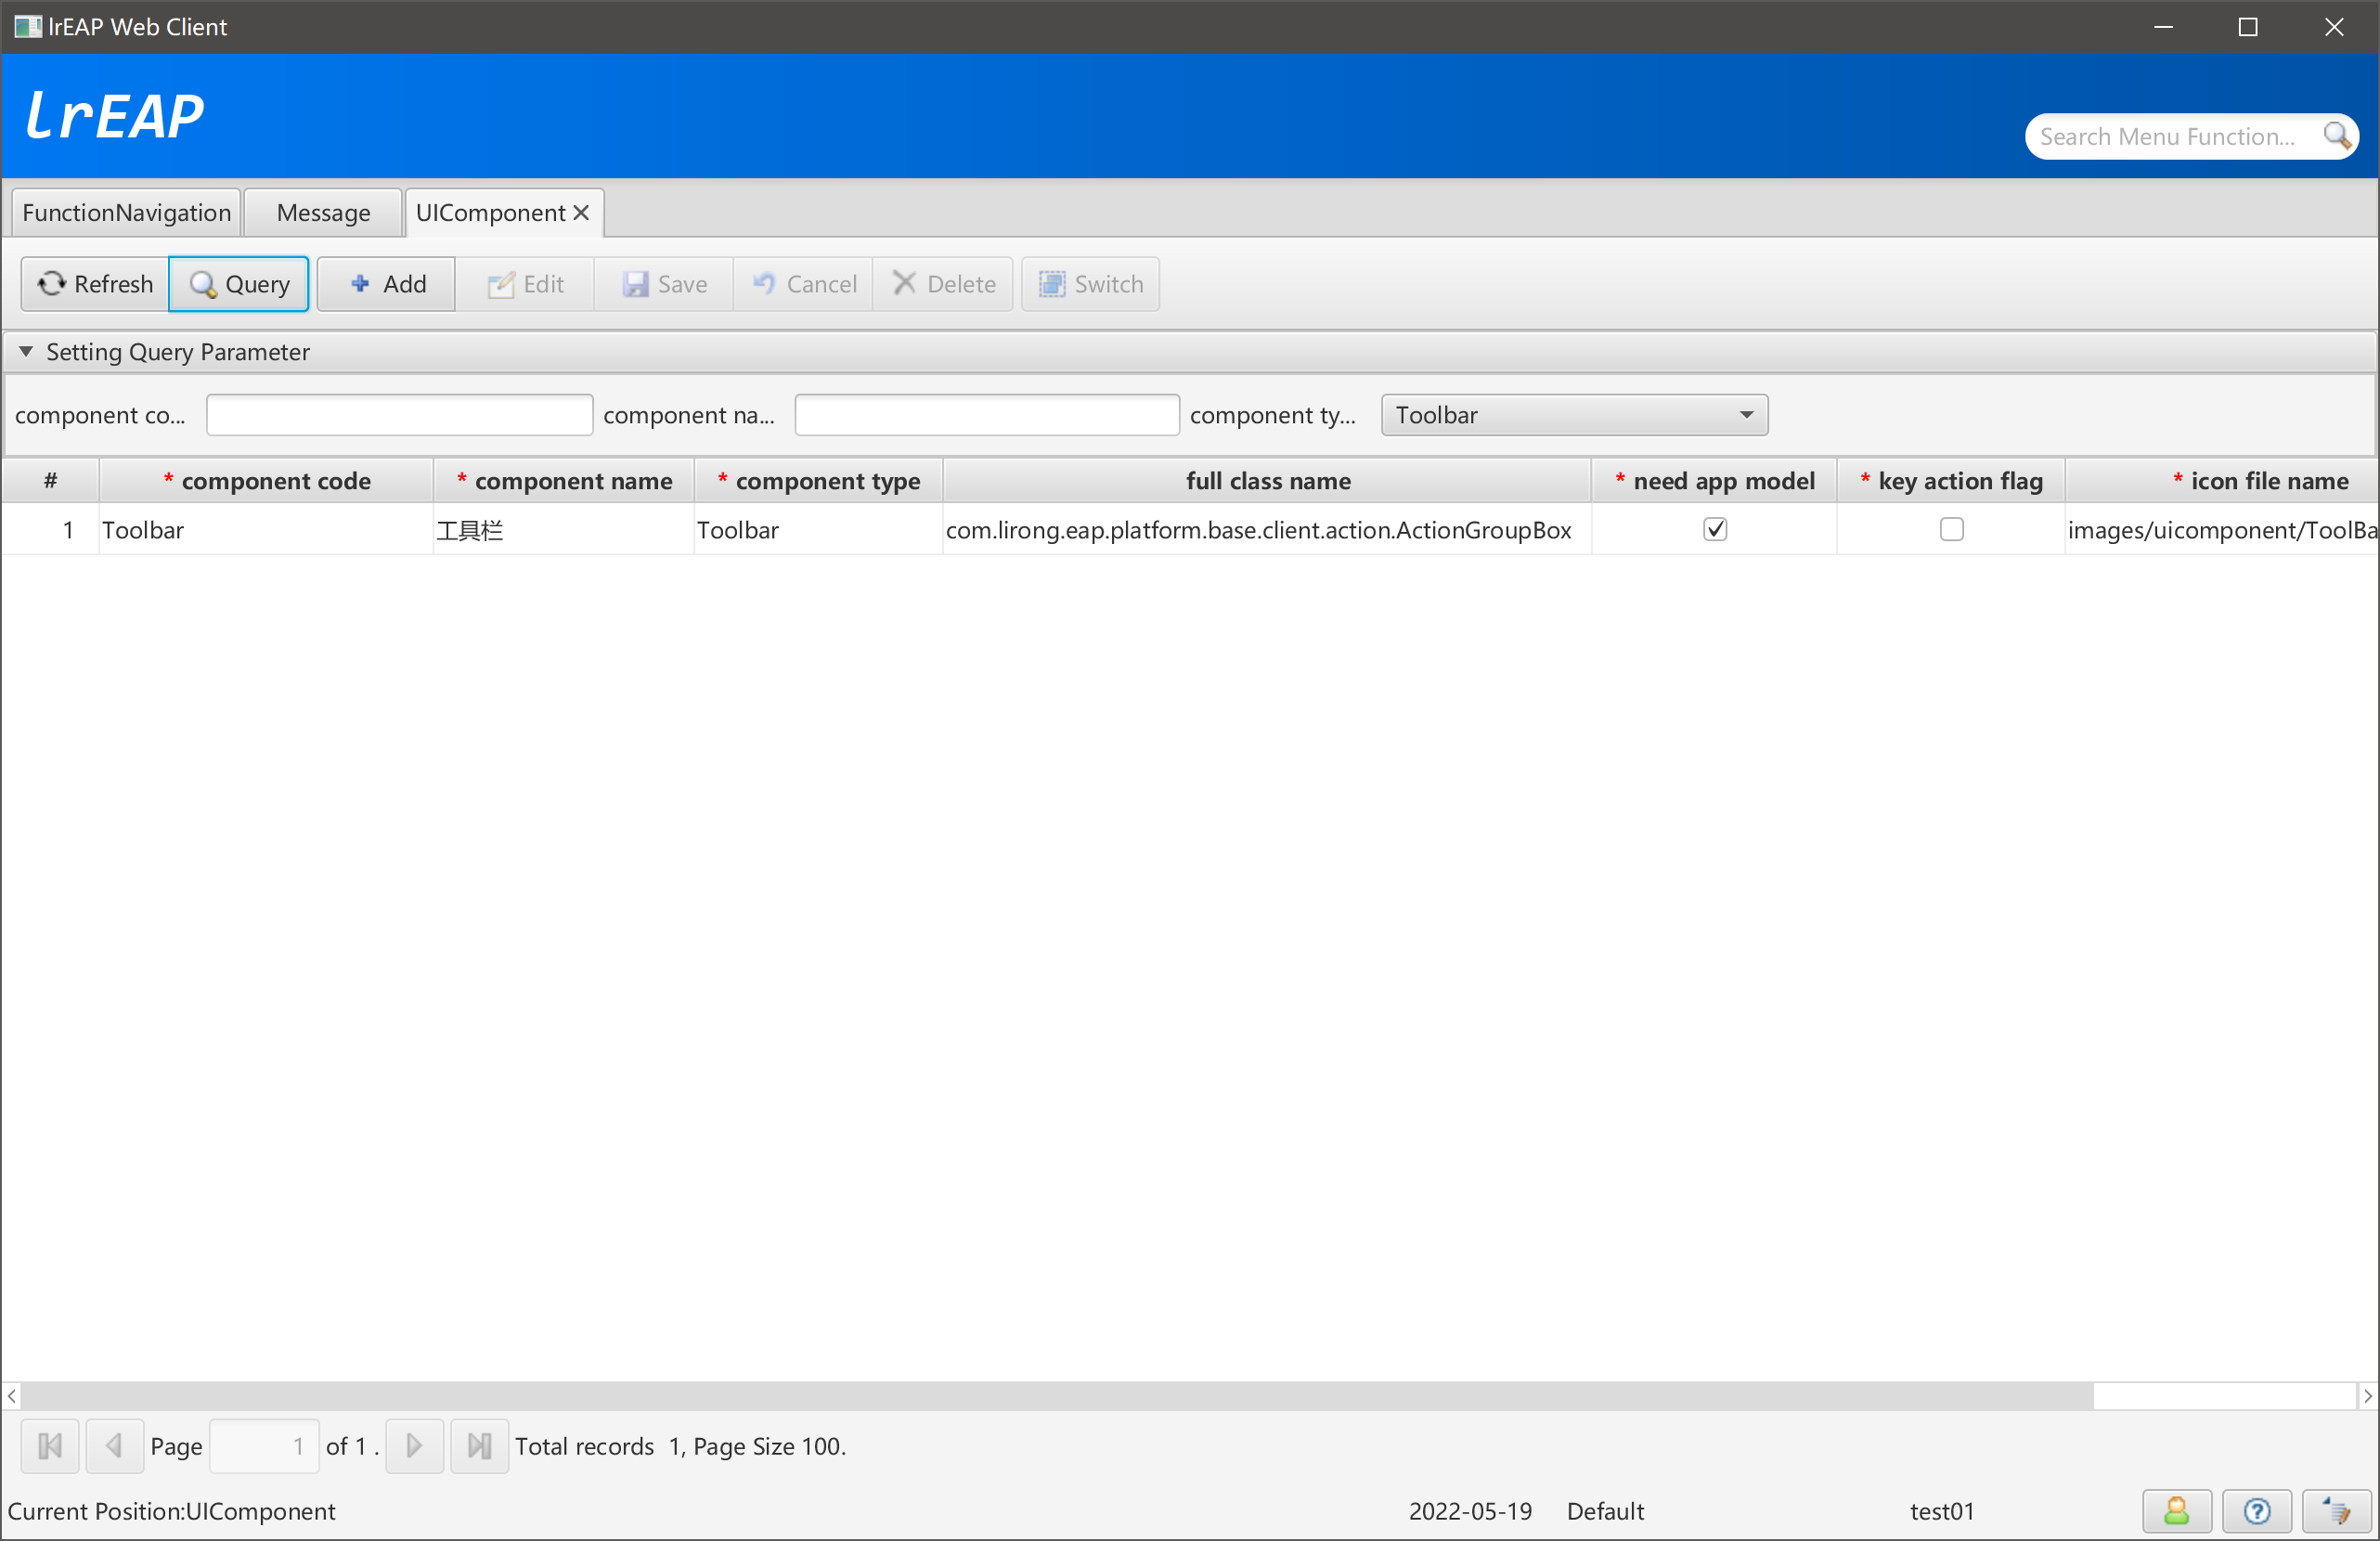Go to the previous page
The image size is (2380, 1541).
(x=115, y=1446)
